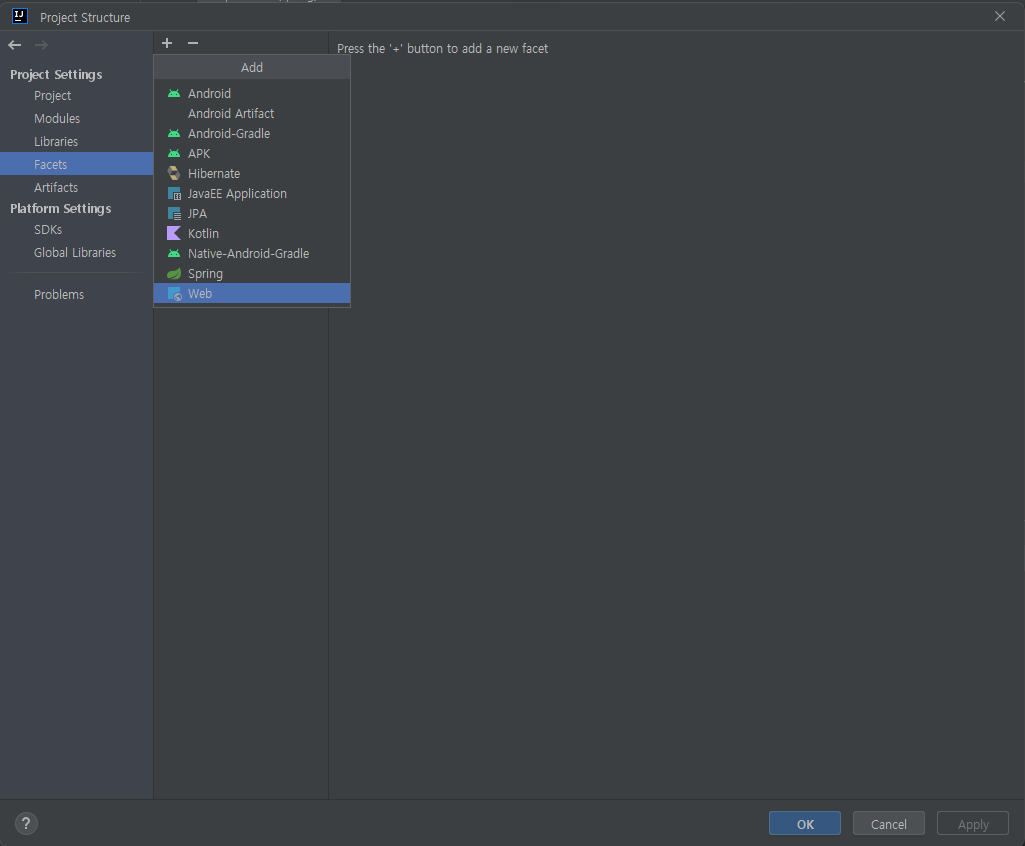Click the Apply button

(x=973, y=824)
